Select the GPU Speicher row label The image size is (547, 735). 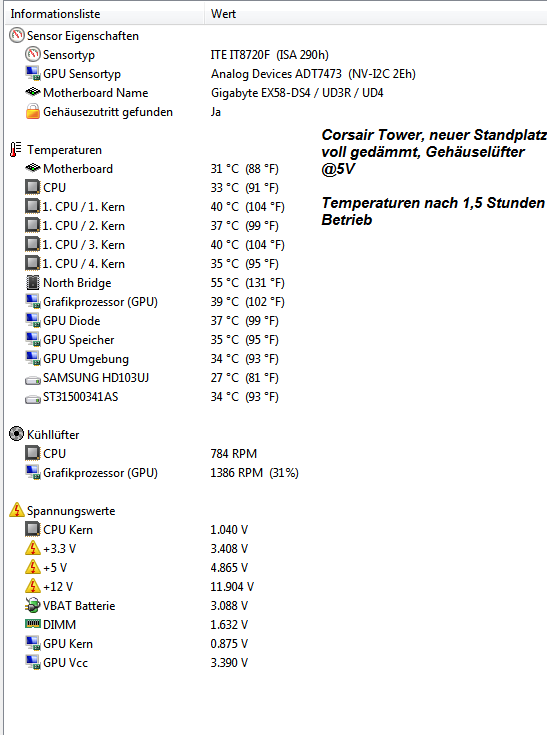click(x=79, y=340)
